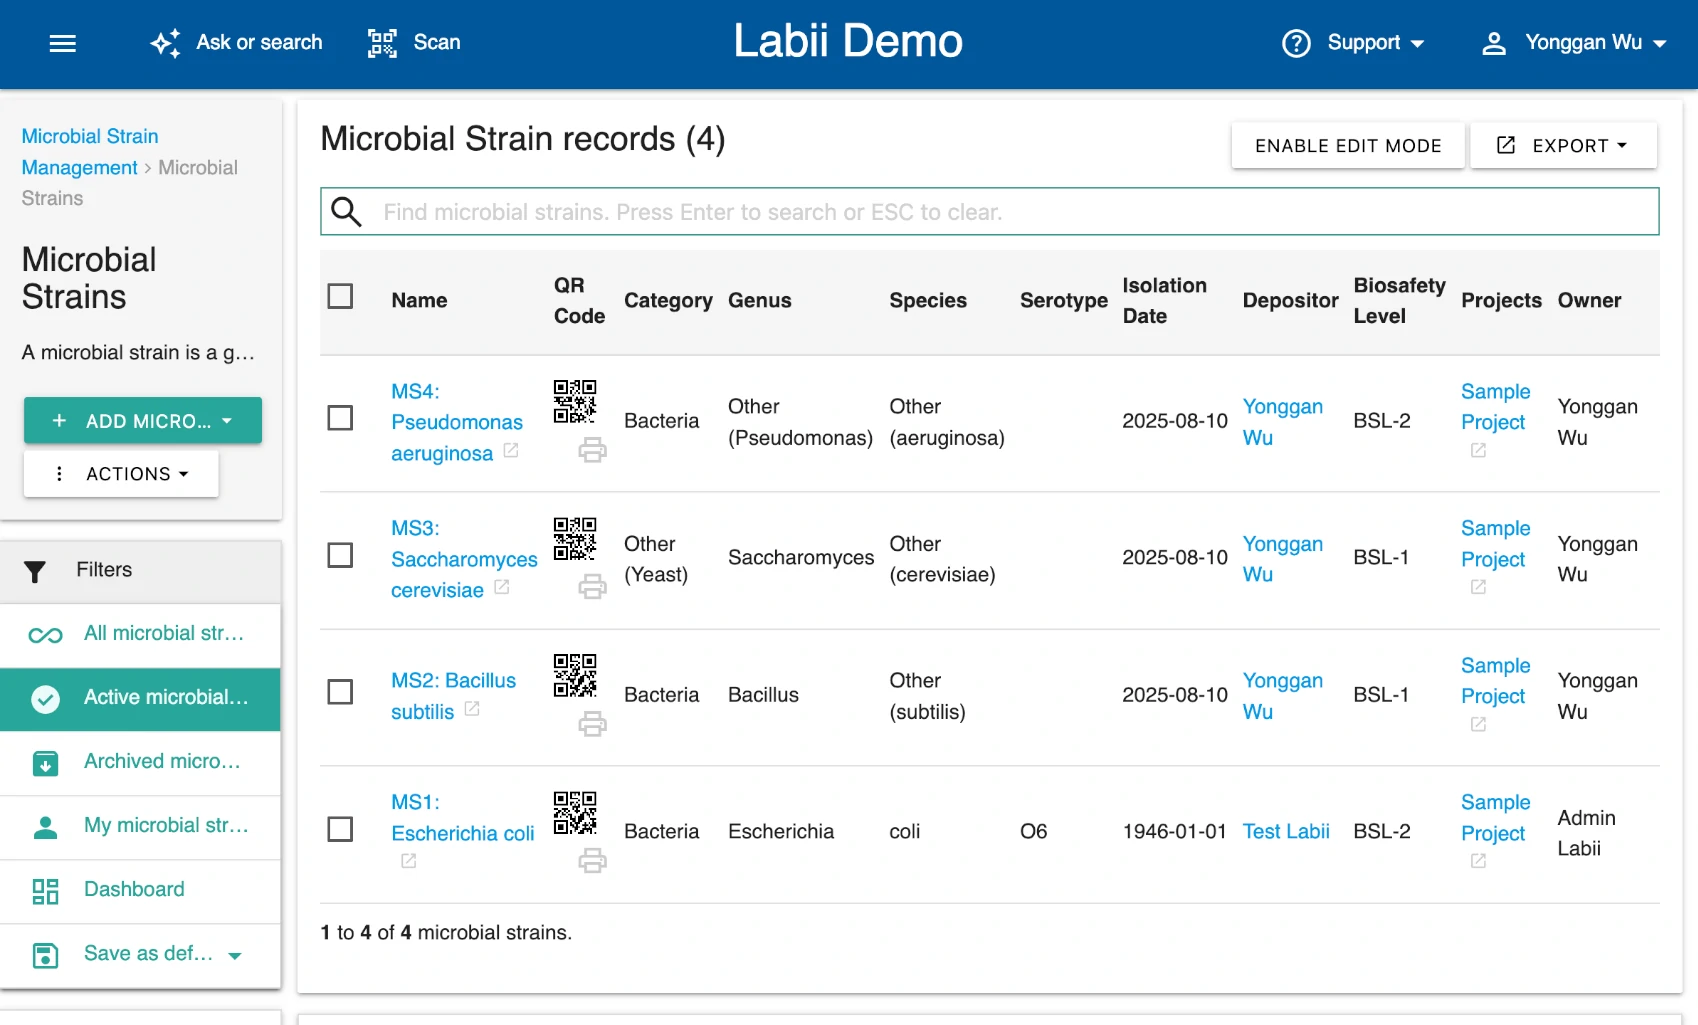The height and width of the screenshot is (1025, 1698).
Task: Click the QR code for MS4 strain
Action: click(575, 401)
